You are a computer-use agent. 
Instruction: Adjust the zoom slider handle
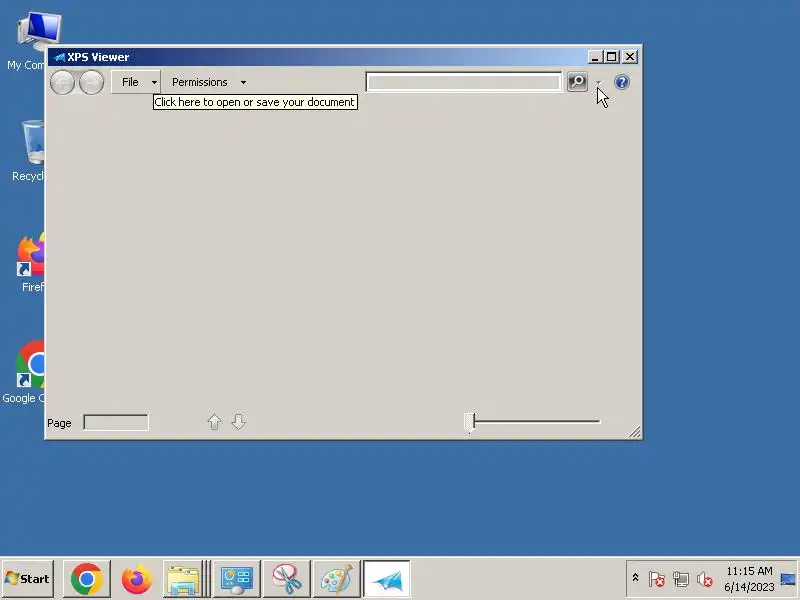click(470, 422)
